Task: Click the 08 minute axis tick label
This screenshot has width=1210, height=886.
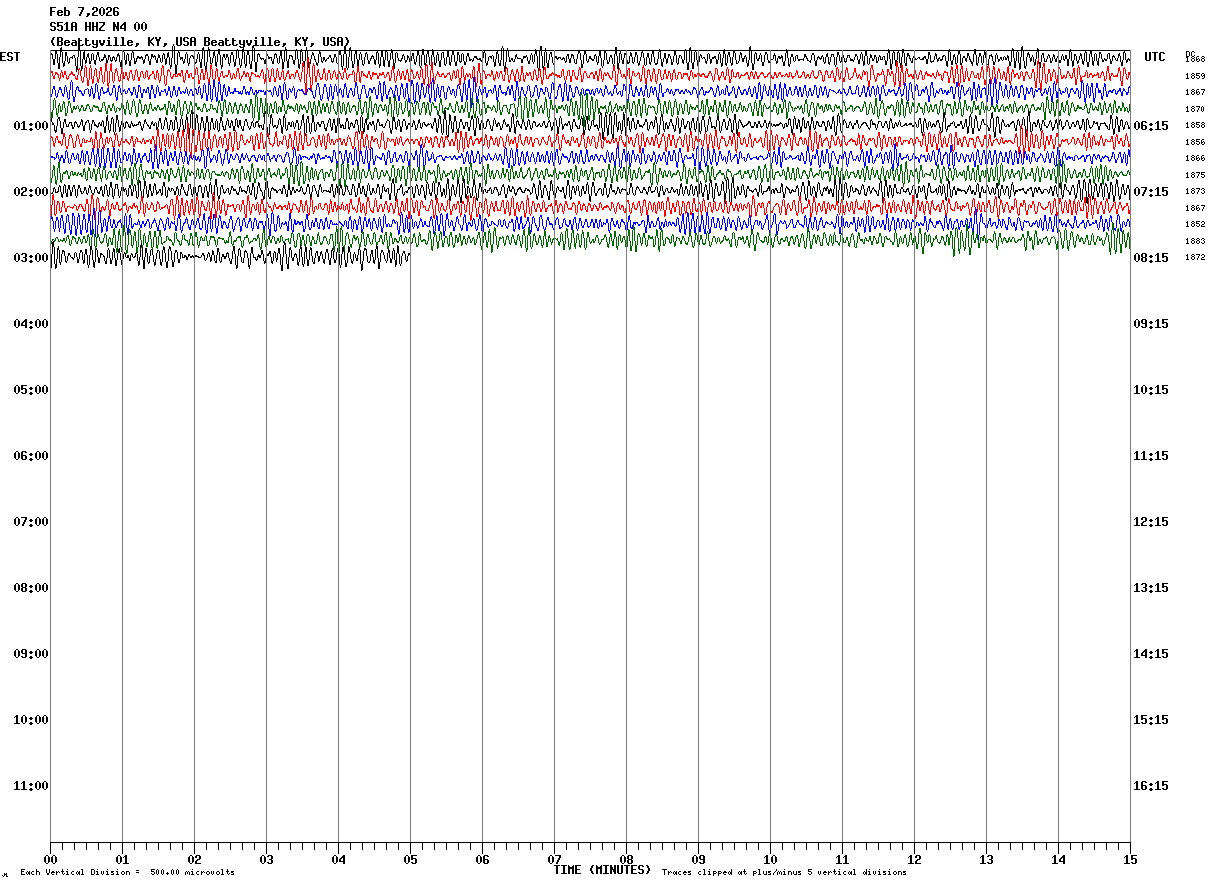Action: [x=626, y=860]
